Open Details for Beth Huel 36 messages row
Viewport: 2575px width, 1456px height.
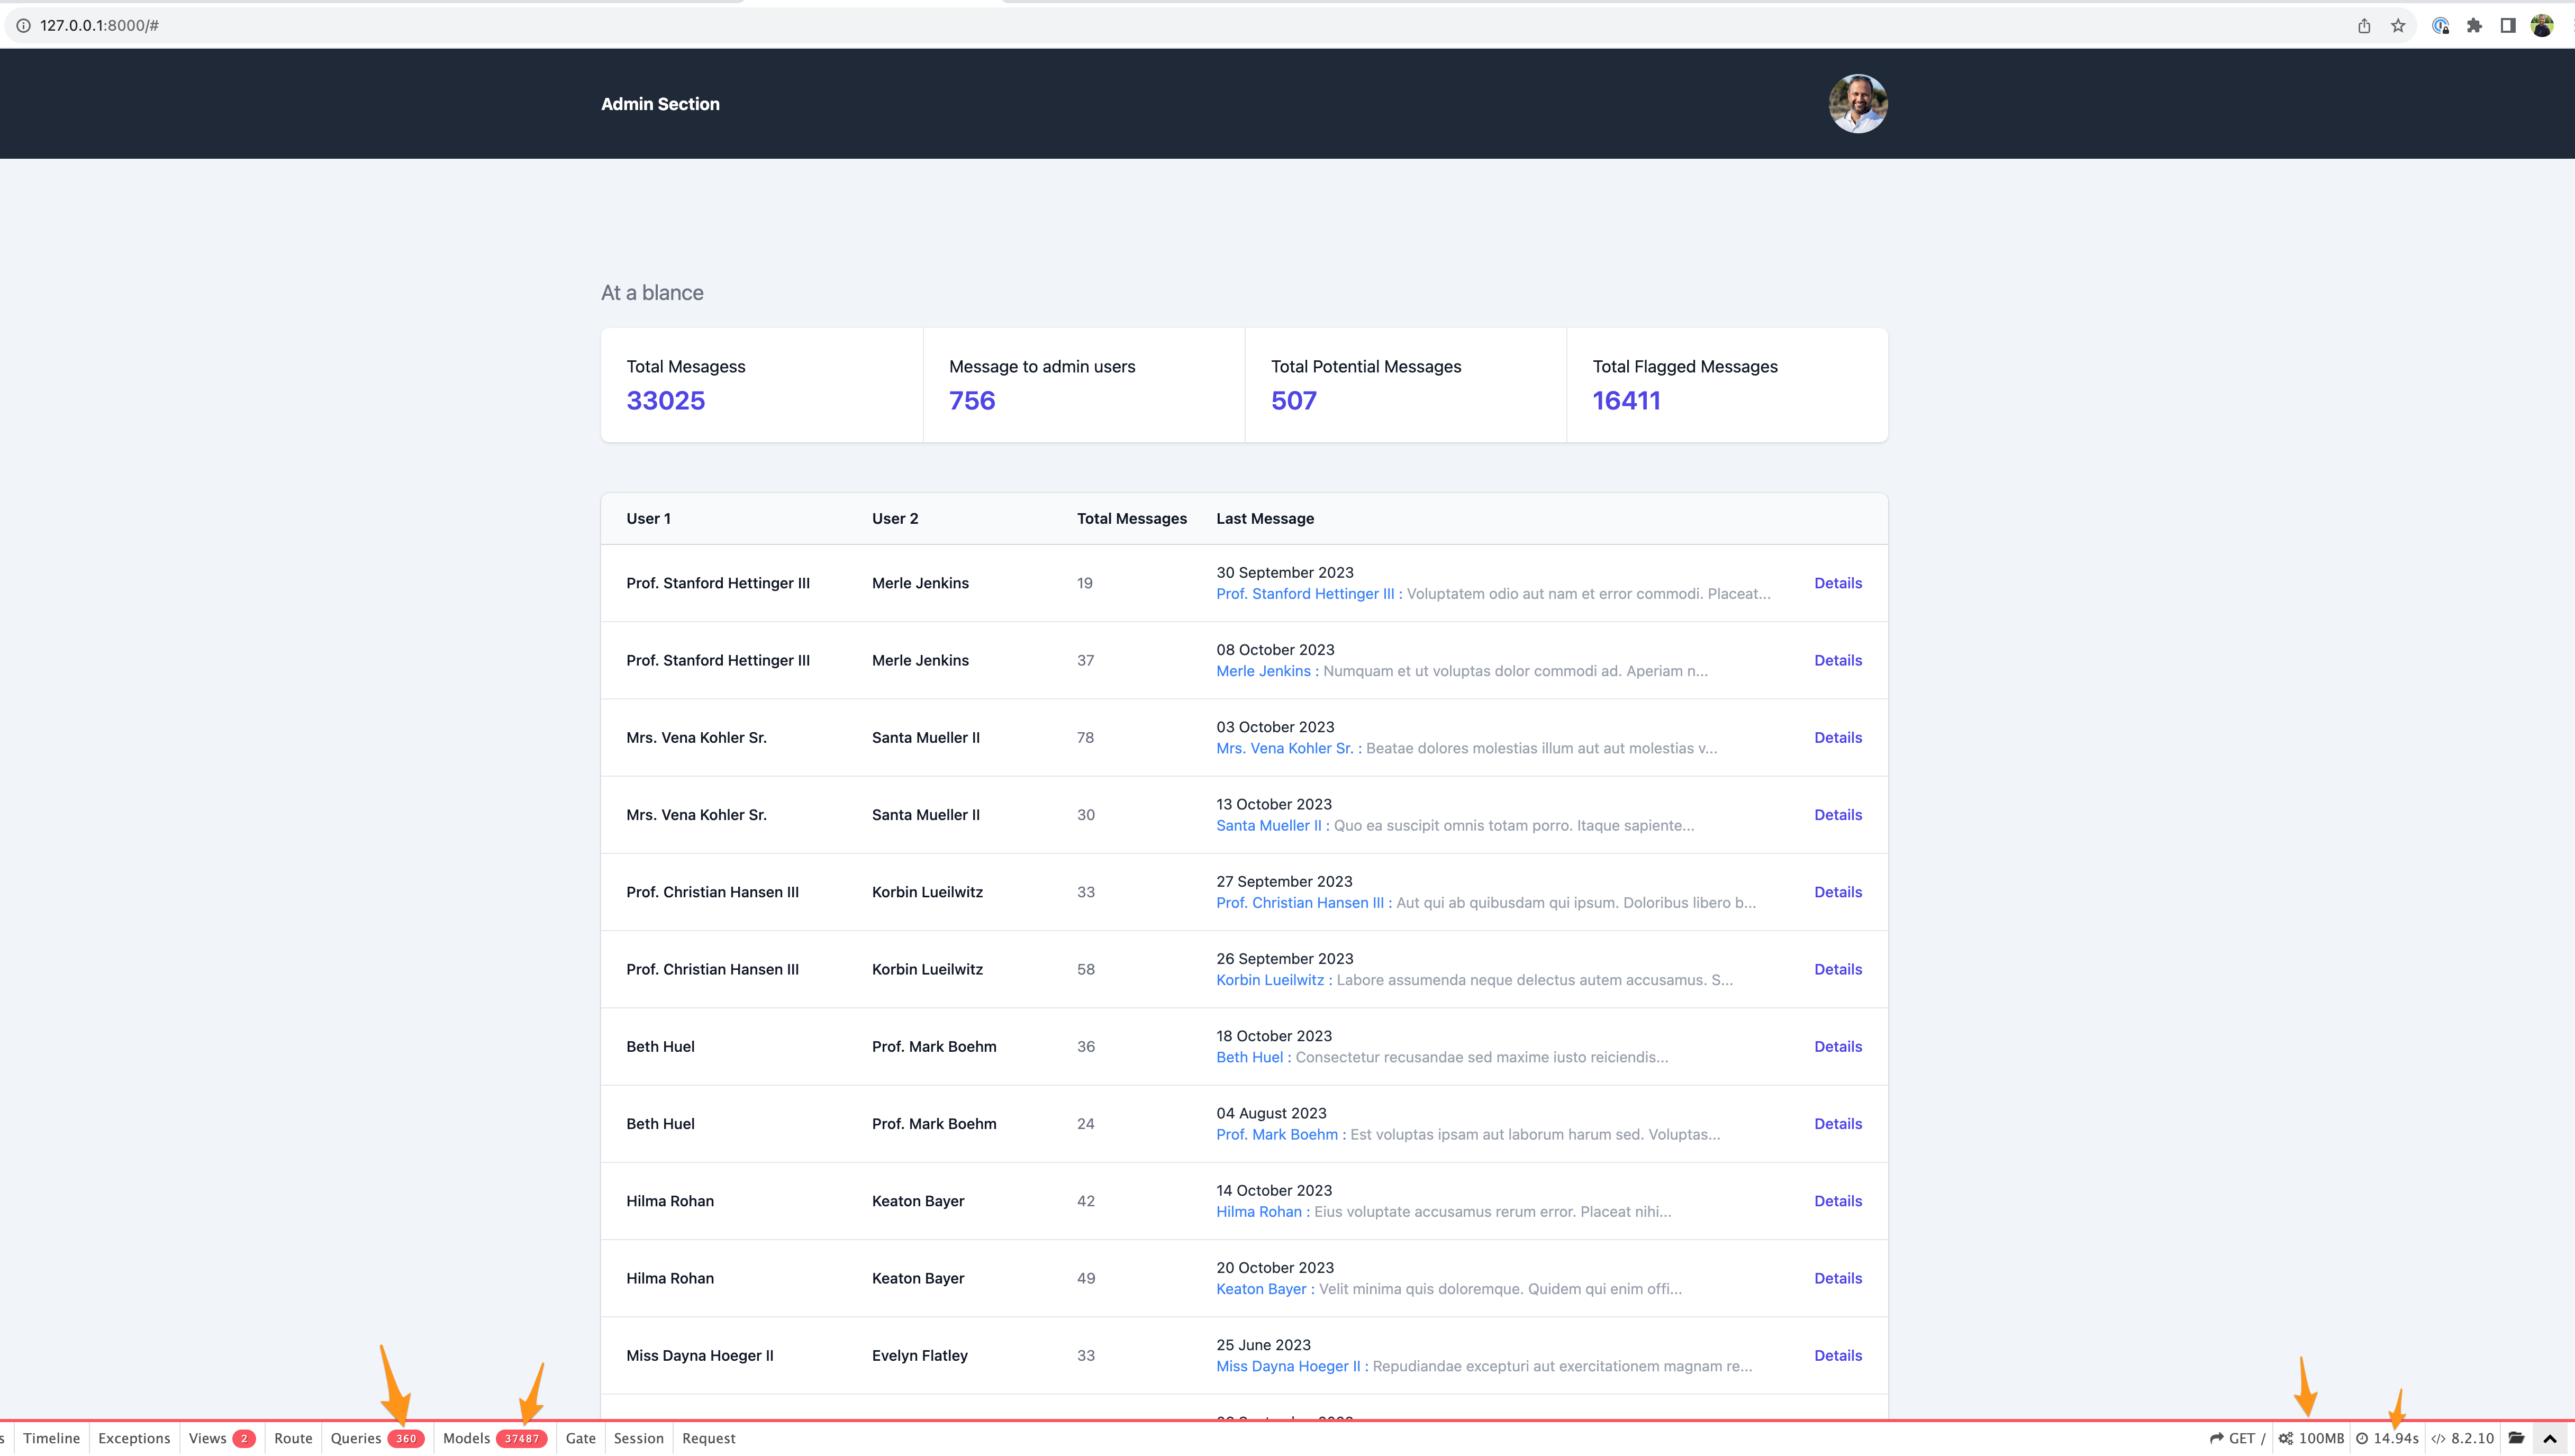(1837, 1046)
